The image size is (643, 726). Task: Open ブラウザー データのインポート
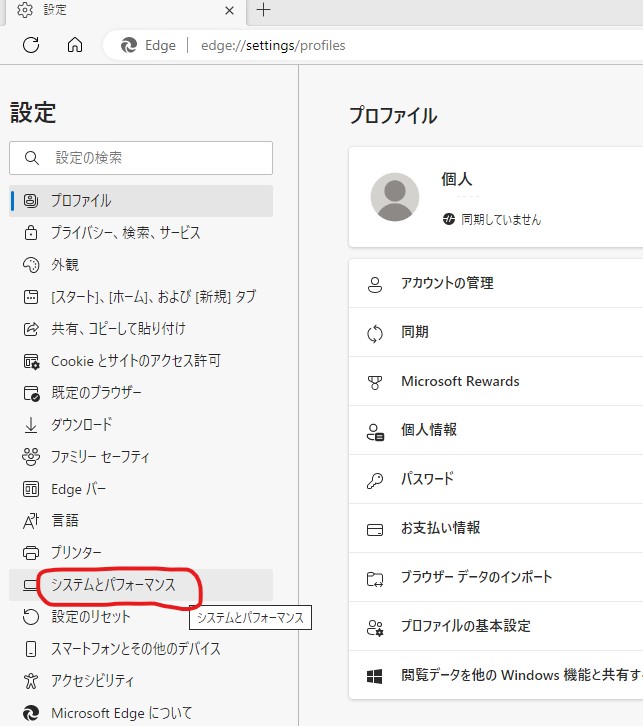[x=496, y=577]
